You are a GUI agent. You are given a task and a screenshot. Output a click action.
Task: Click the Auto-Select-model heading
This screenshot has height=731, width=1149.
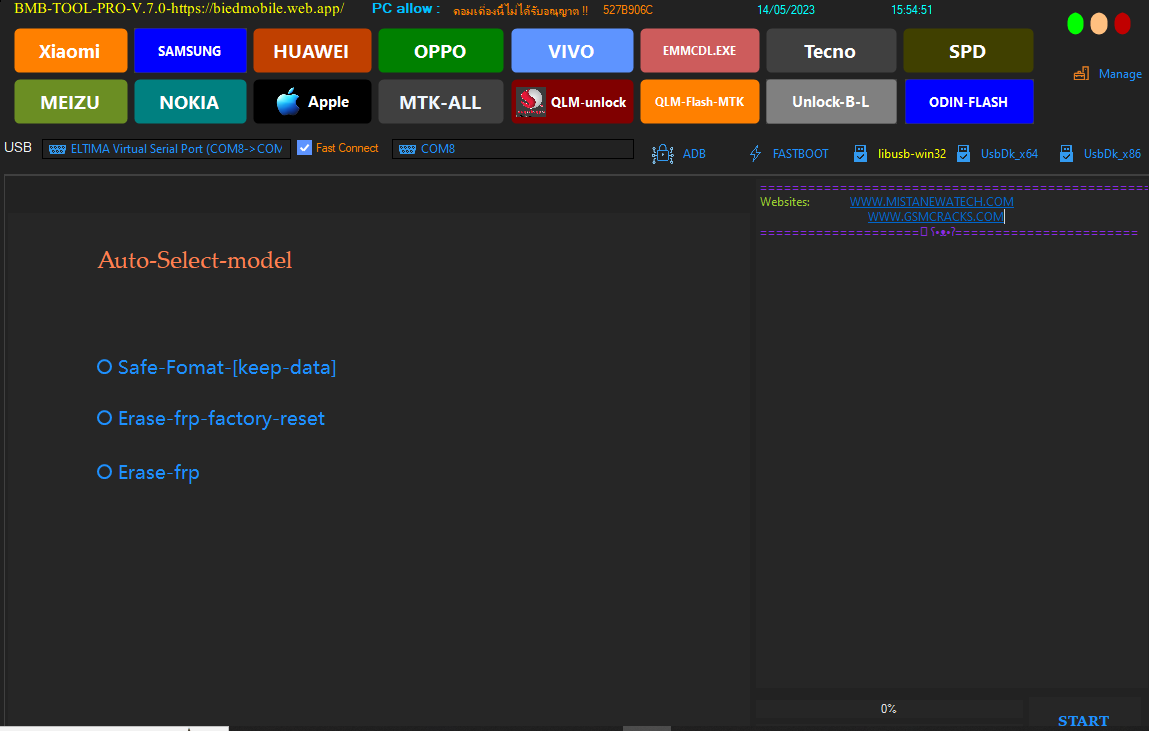195,260
